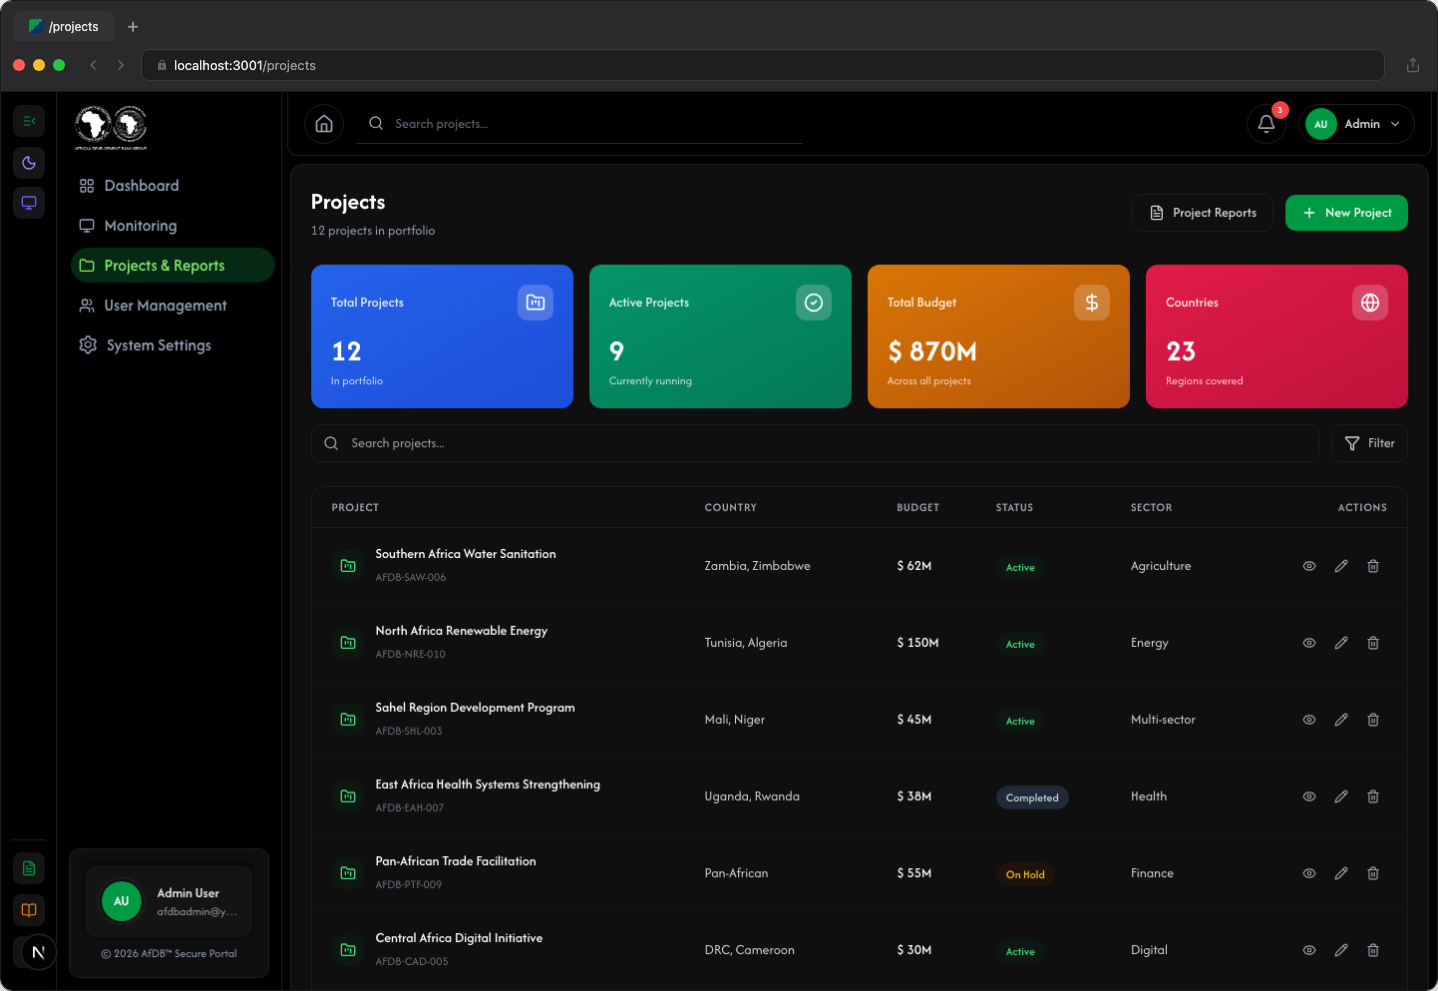The height and width of the screenshot is (991, 1438).
Task: Select the monitor display theme icon
Action: (x=29, y=203)
